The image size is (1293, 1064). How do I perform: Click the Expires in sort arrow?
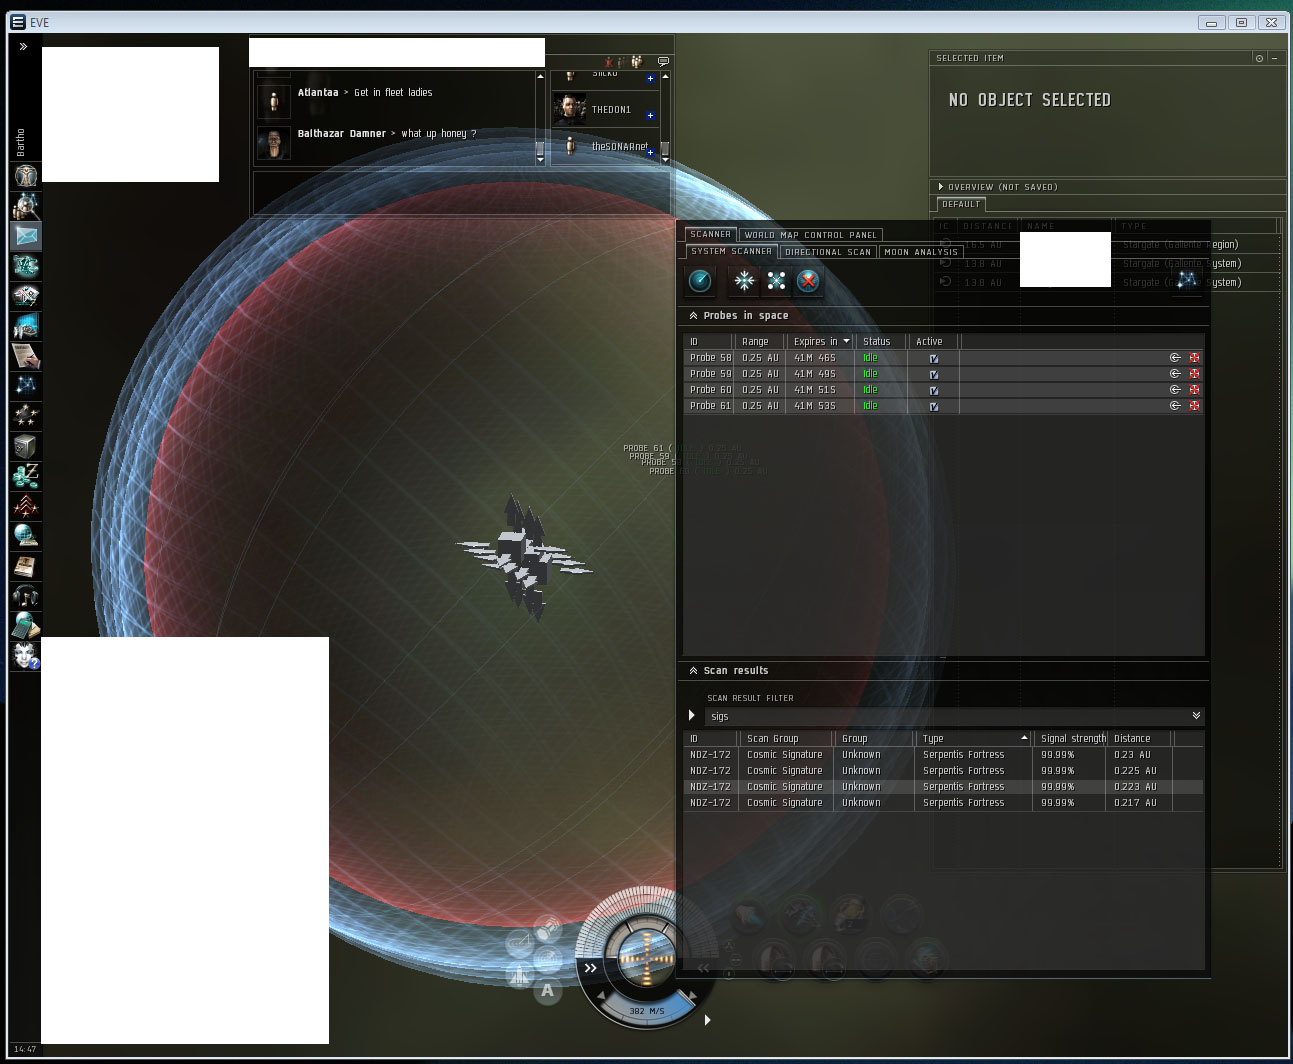click(x=846, y=342)
